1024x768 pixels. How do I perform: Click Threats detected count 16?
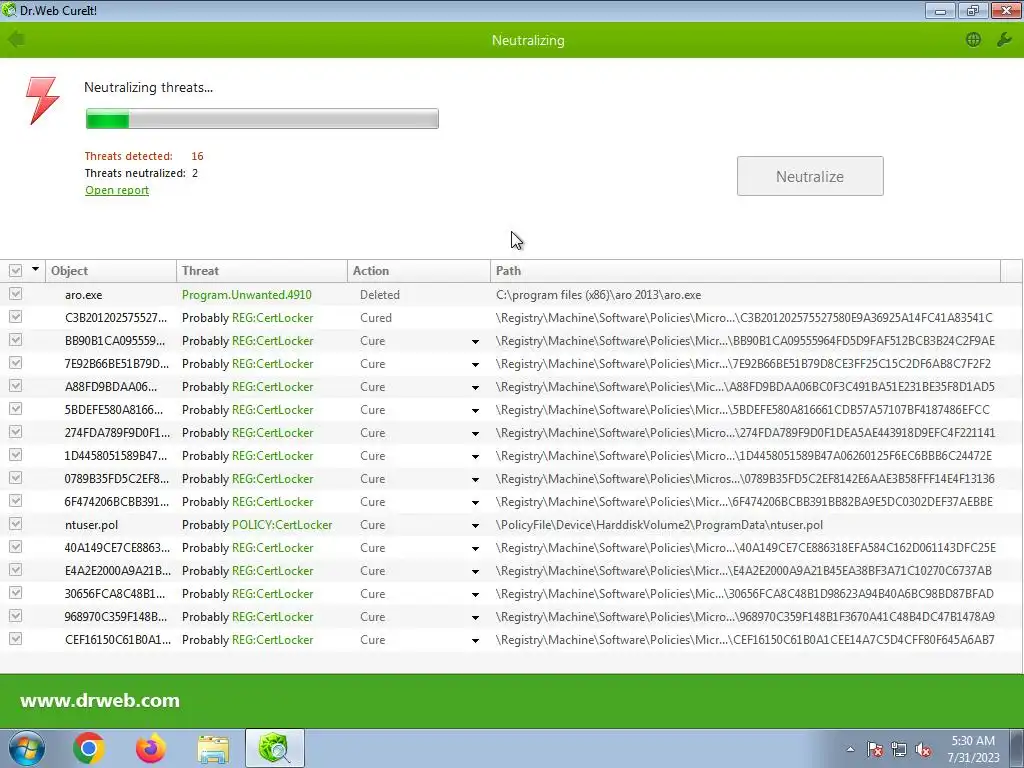[197, 156]
